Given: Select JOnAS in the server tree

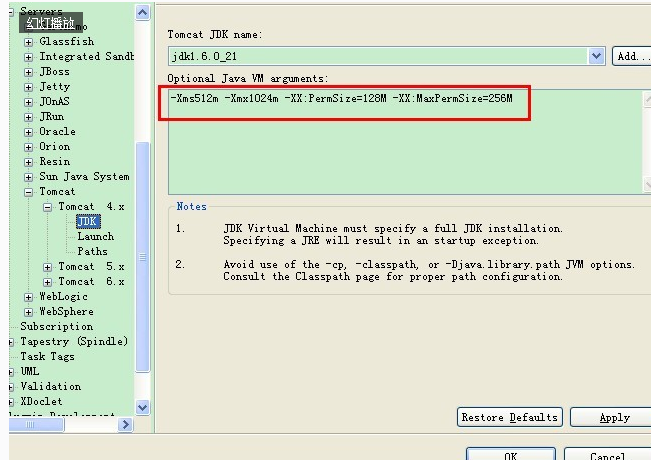Looking at the screenshot, I should point(54,101).
